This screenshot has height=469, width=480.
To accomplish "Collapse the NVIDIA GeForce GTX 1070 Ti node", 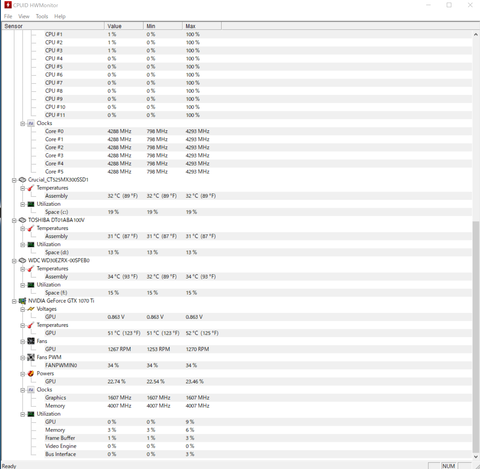I will [14, 301].
